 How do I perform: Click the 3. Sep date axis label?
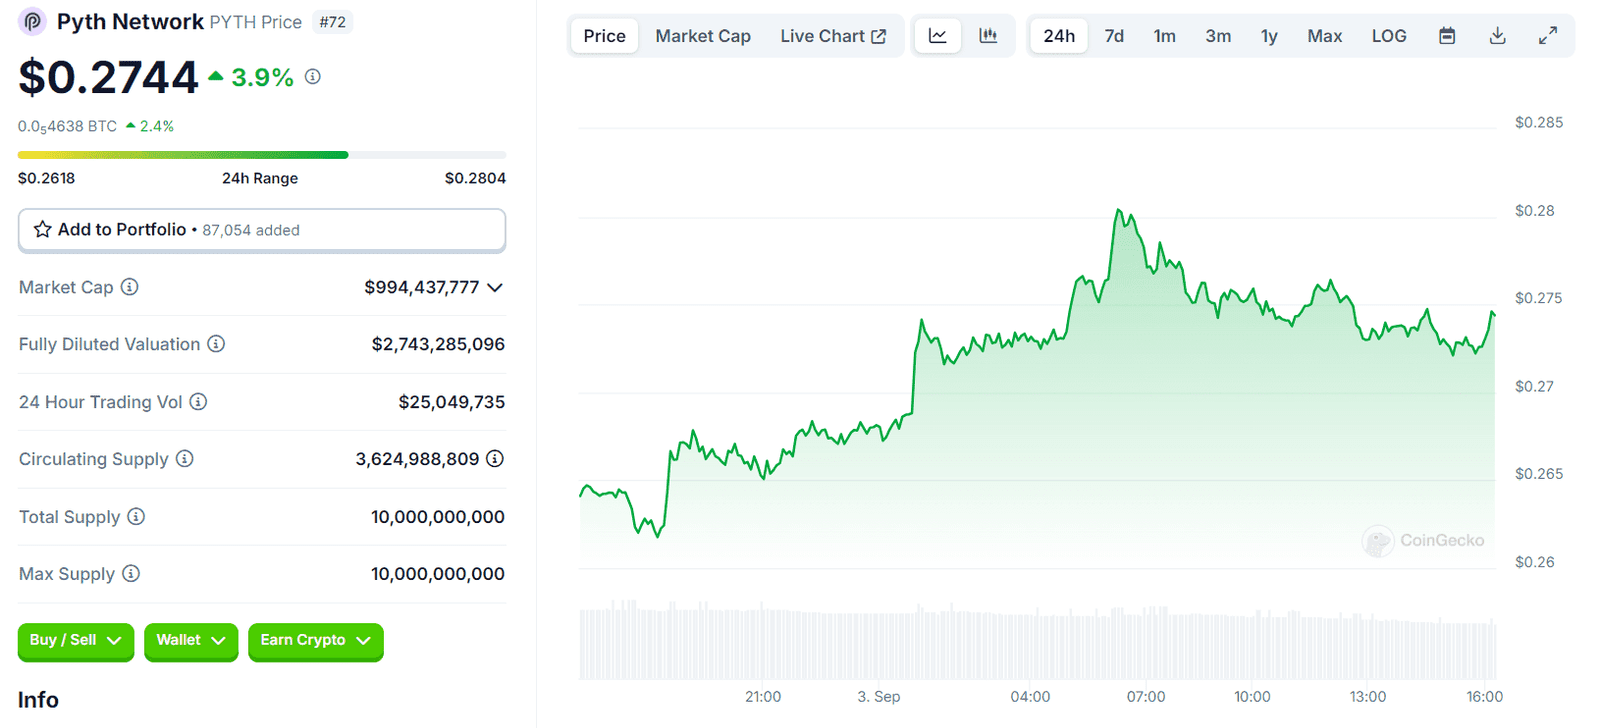879,697
